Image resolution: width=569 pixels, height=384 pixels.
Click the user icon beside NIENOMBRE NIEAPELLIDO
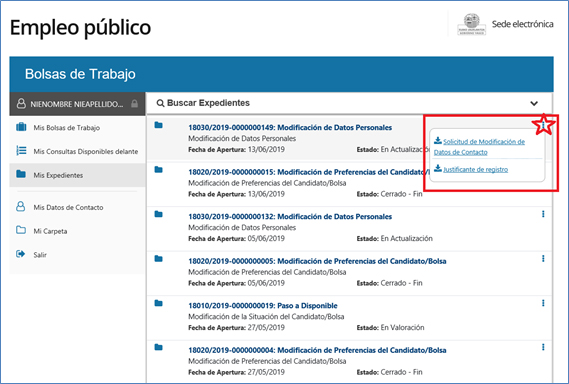pyautogui.click(x=21, y=103)
